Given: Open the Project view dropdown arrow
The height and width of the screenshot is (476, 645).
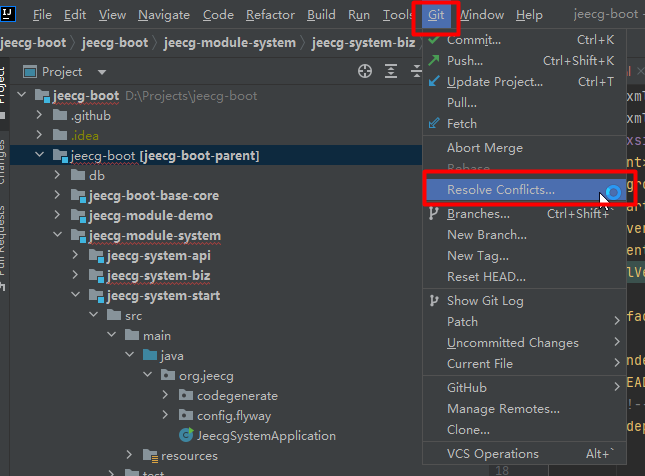Looking at the screenshot, I should pos(102,72).
